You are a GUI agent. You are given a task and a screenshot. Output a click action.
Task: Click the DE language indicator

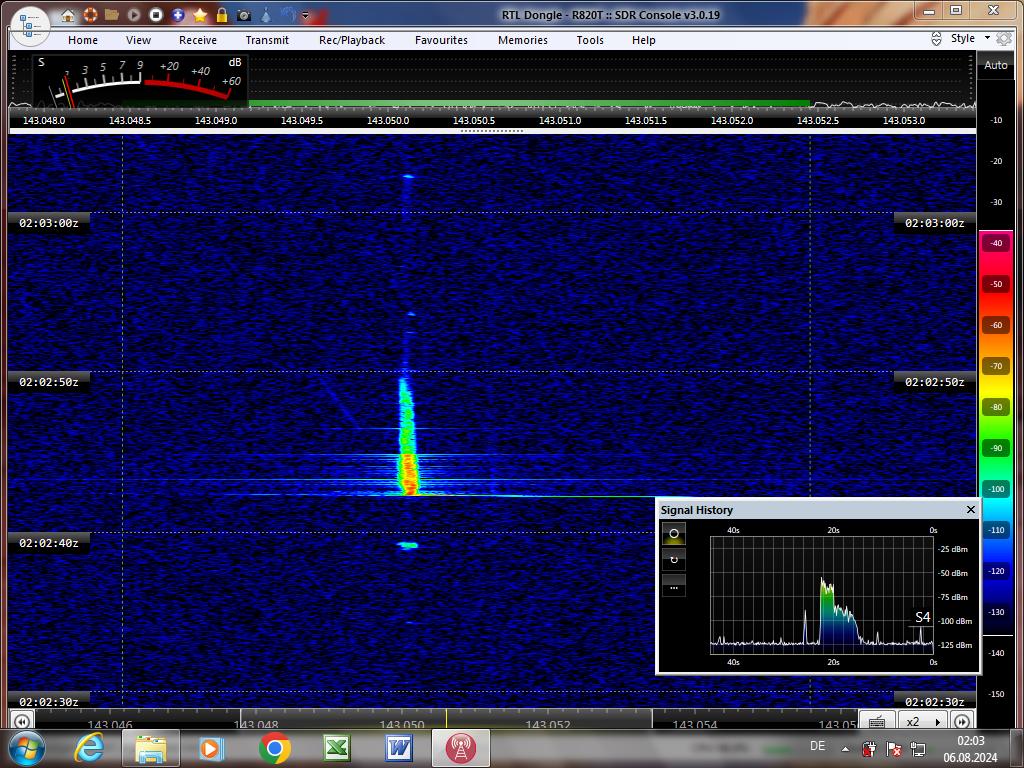coord(818,746)
